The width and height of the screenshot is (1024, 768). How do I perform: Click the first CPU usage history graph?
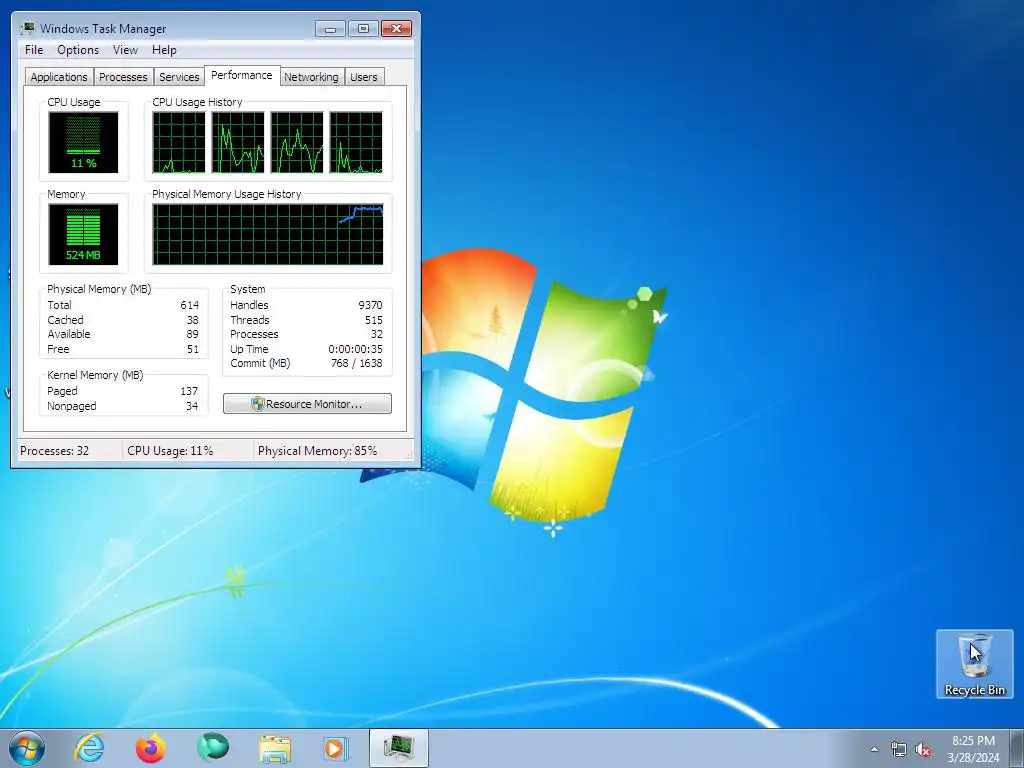(179, 142)
